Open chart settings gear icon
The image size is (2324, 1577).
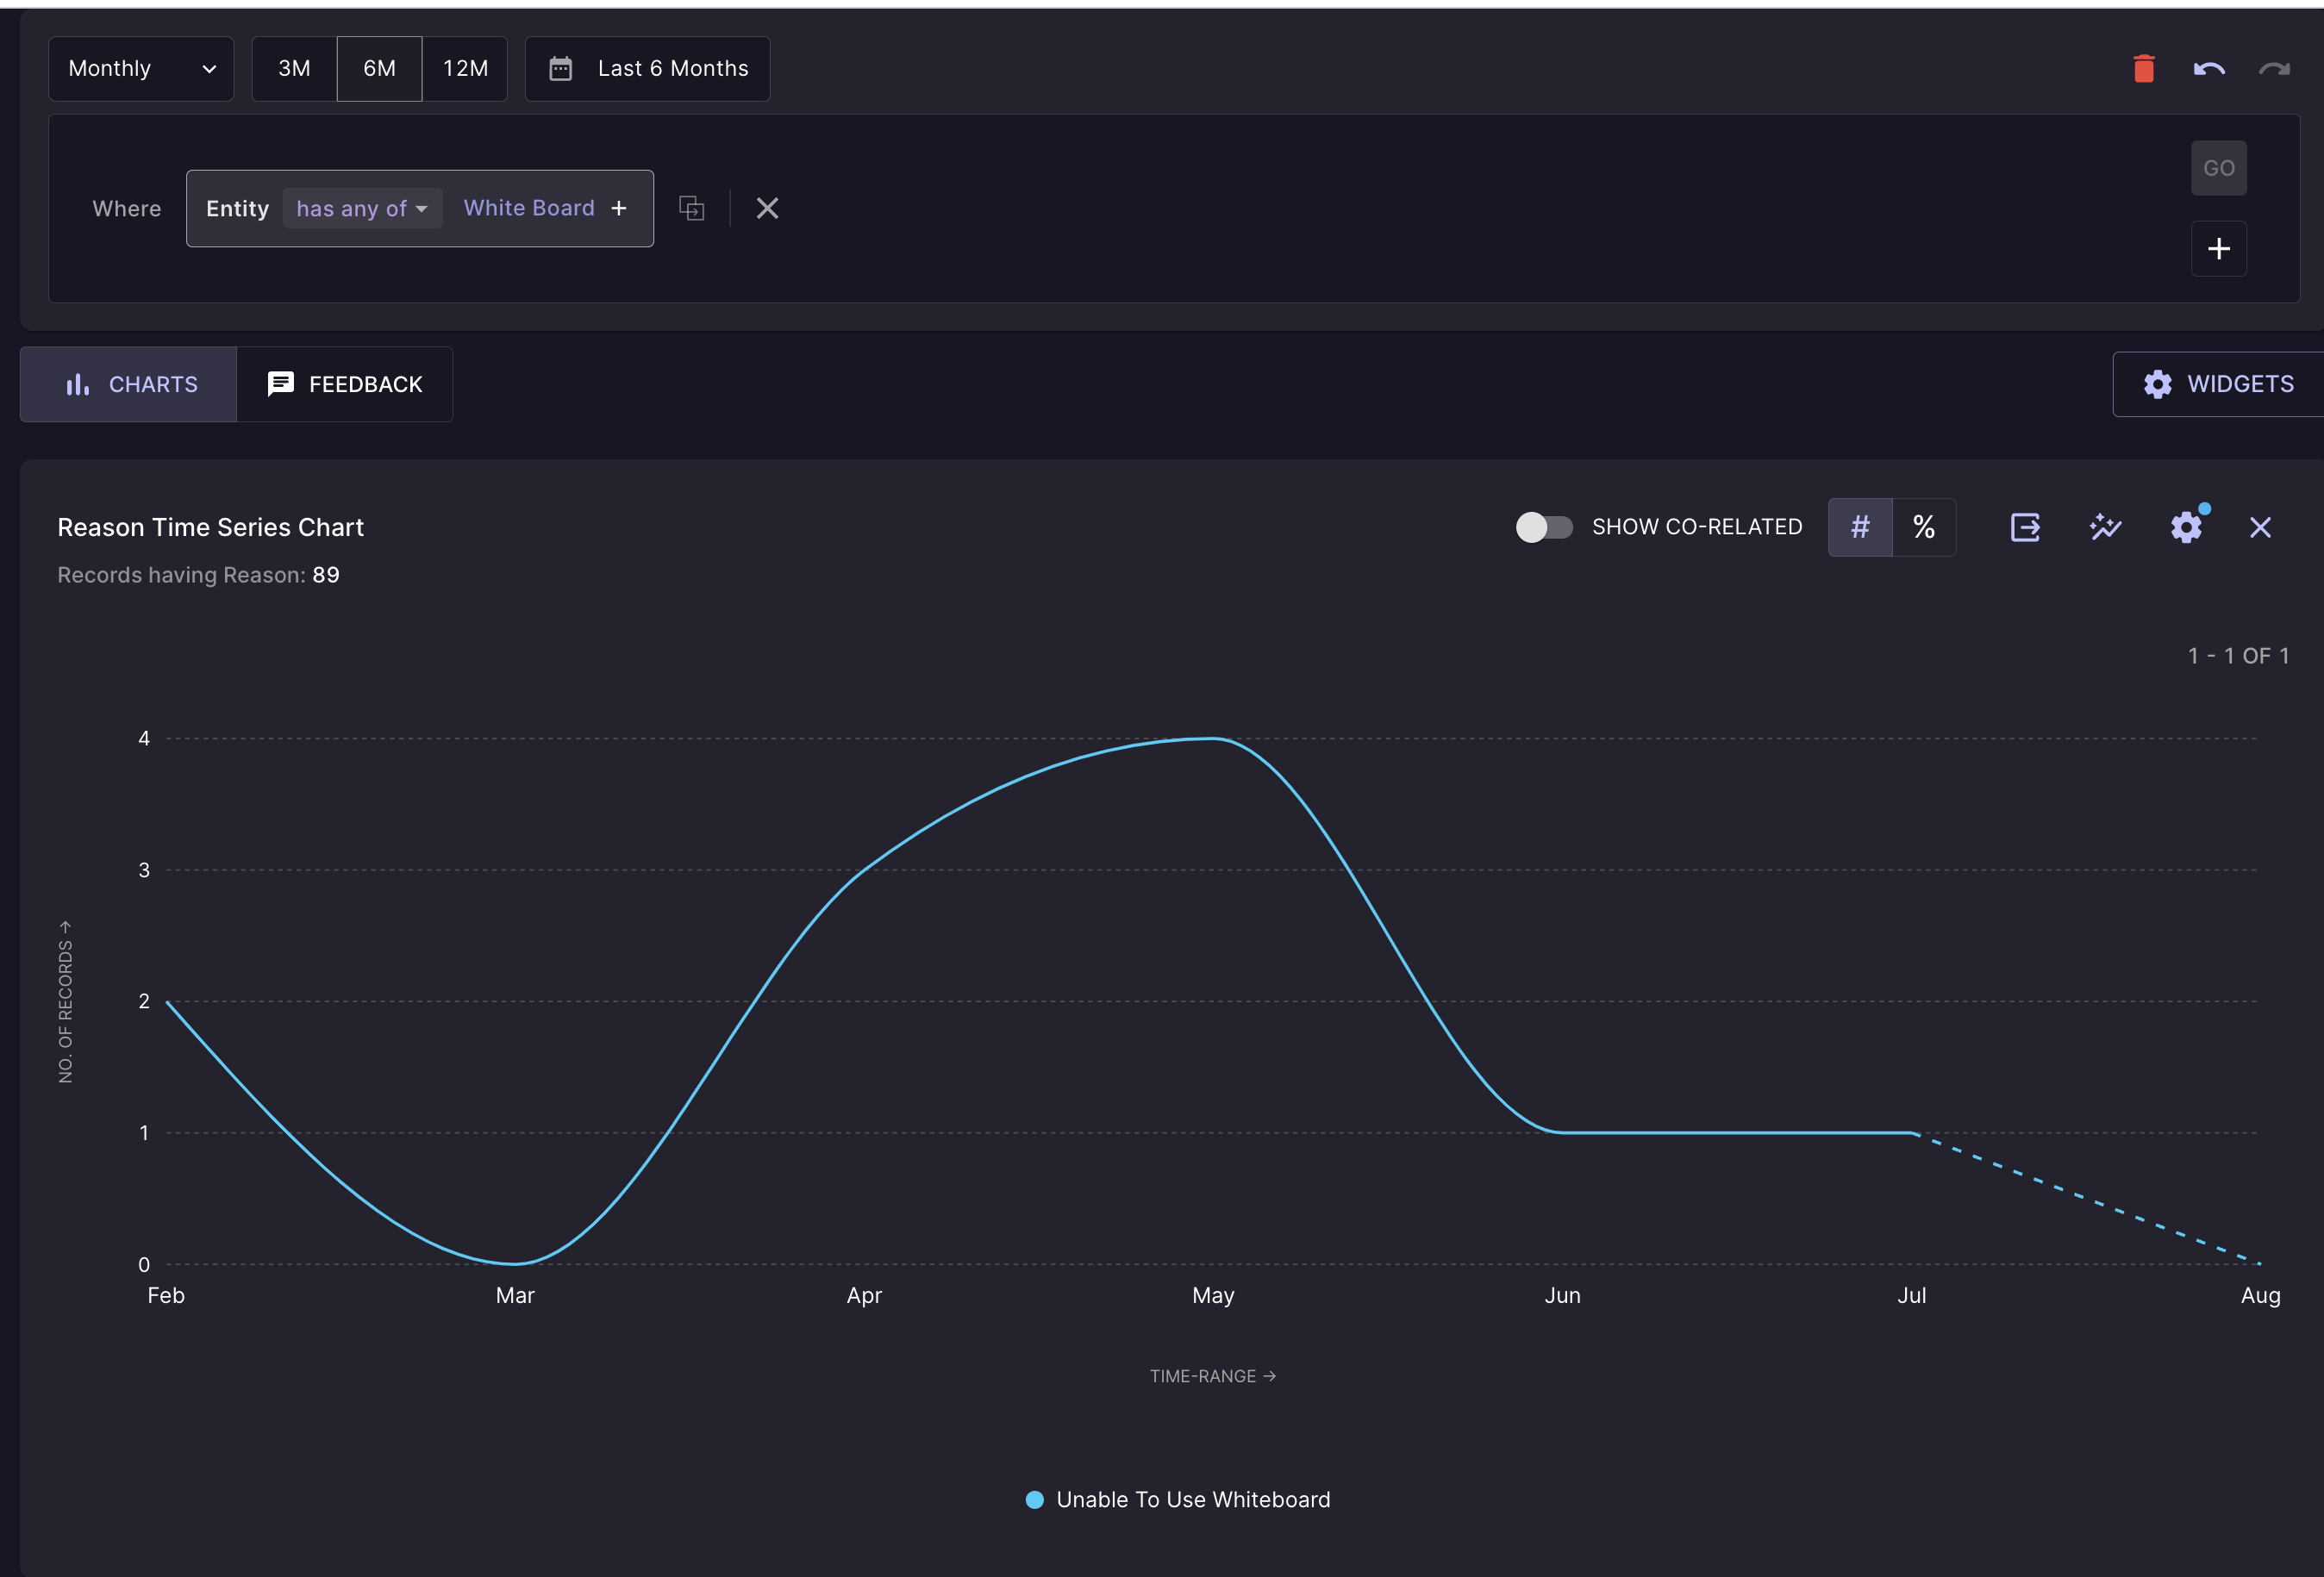coord(2186,527)
